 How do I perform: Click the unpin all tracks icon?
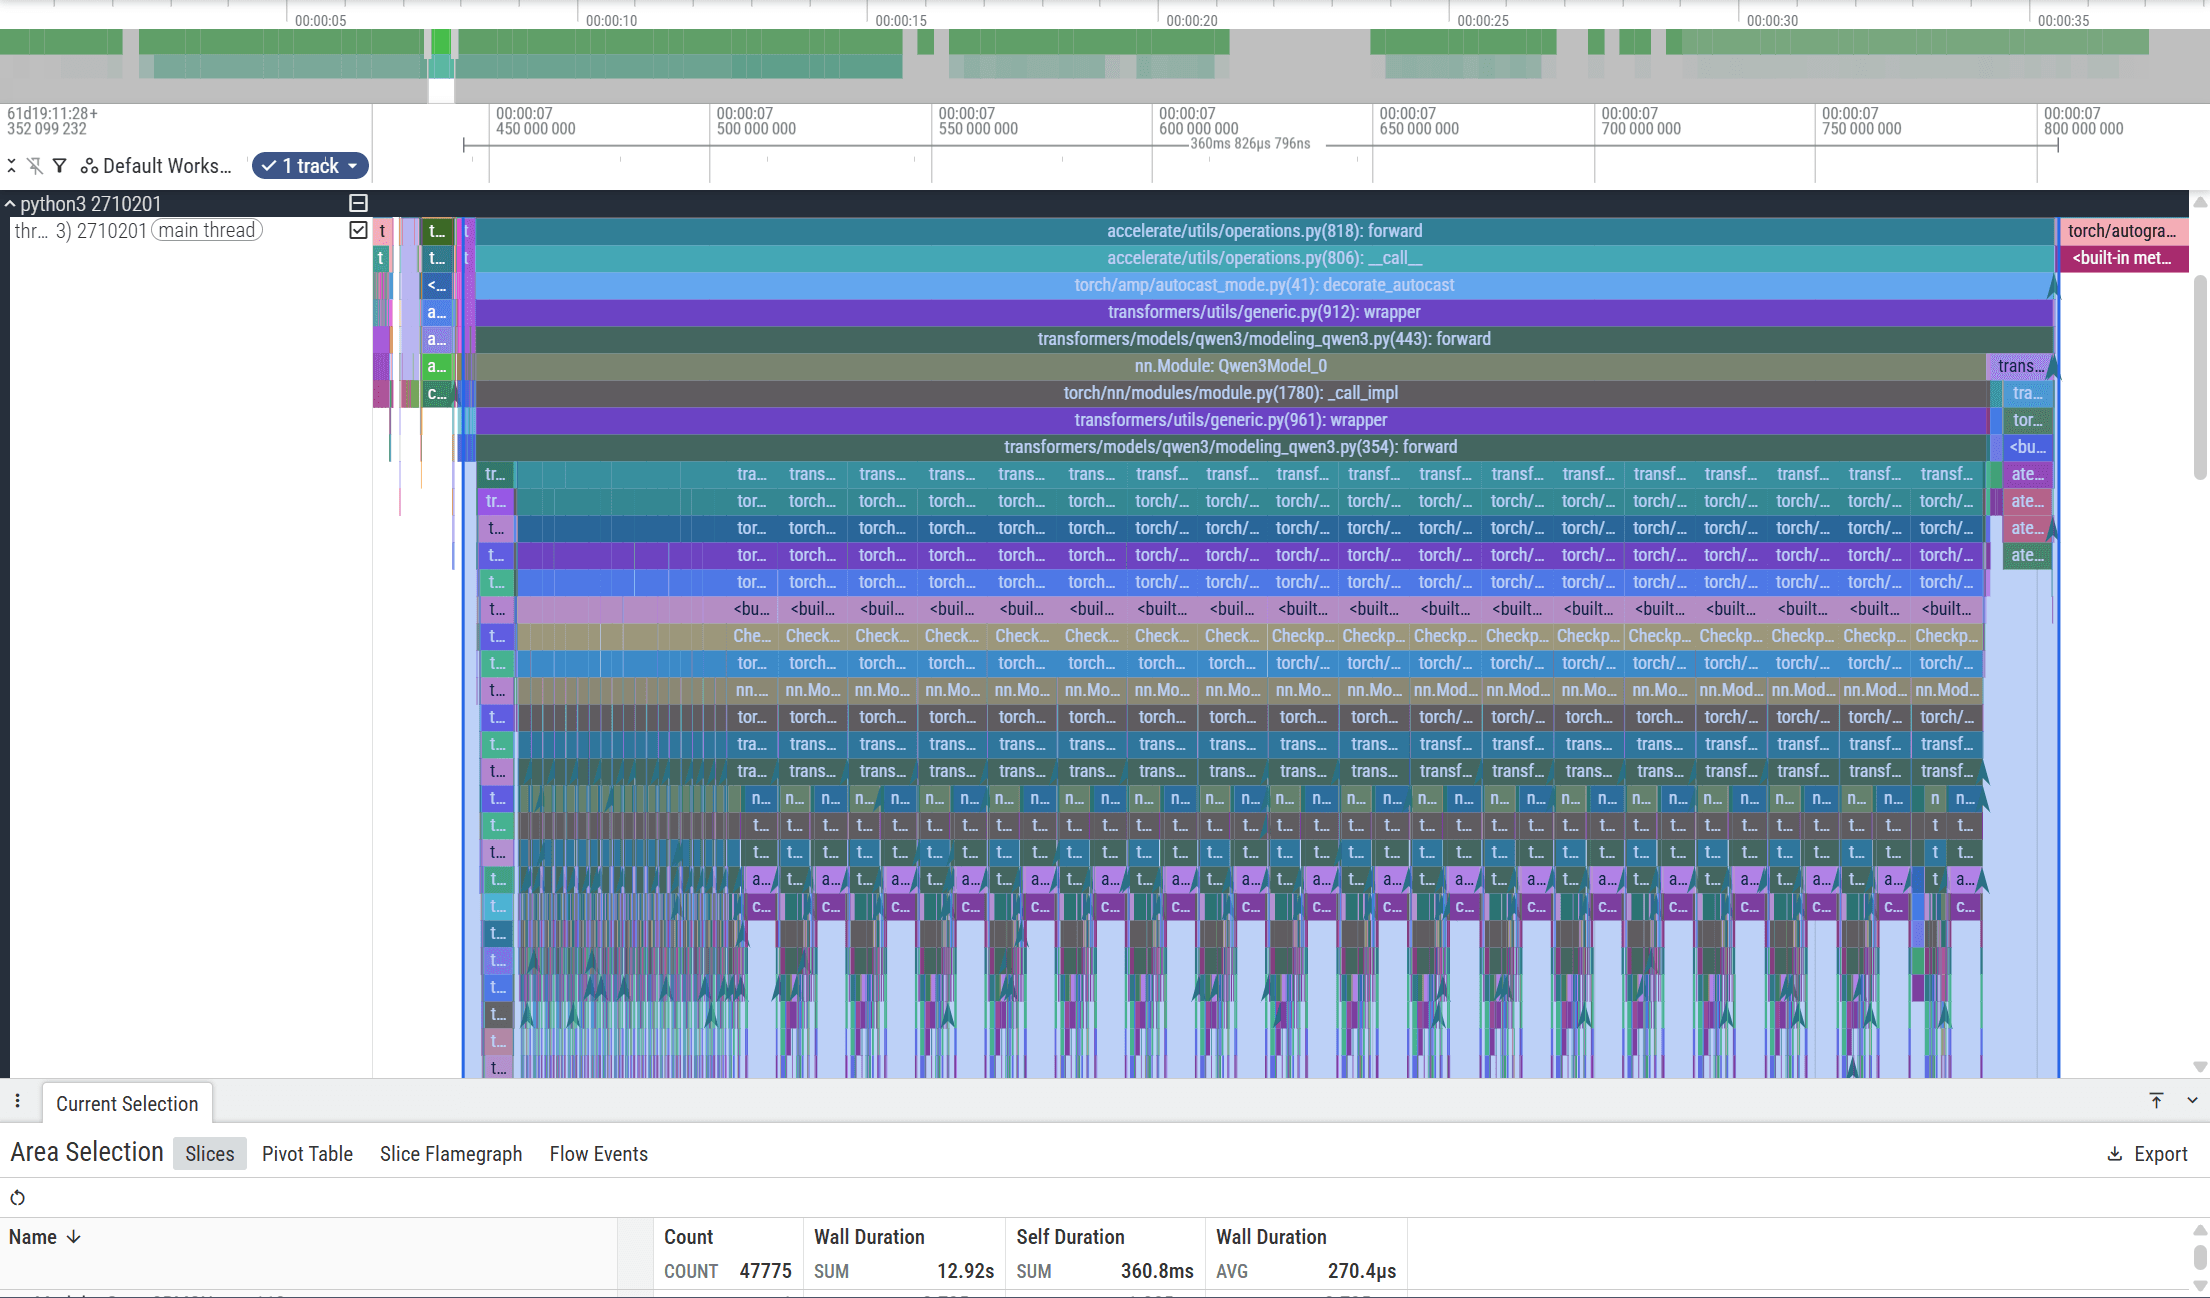coord(35,166)
